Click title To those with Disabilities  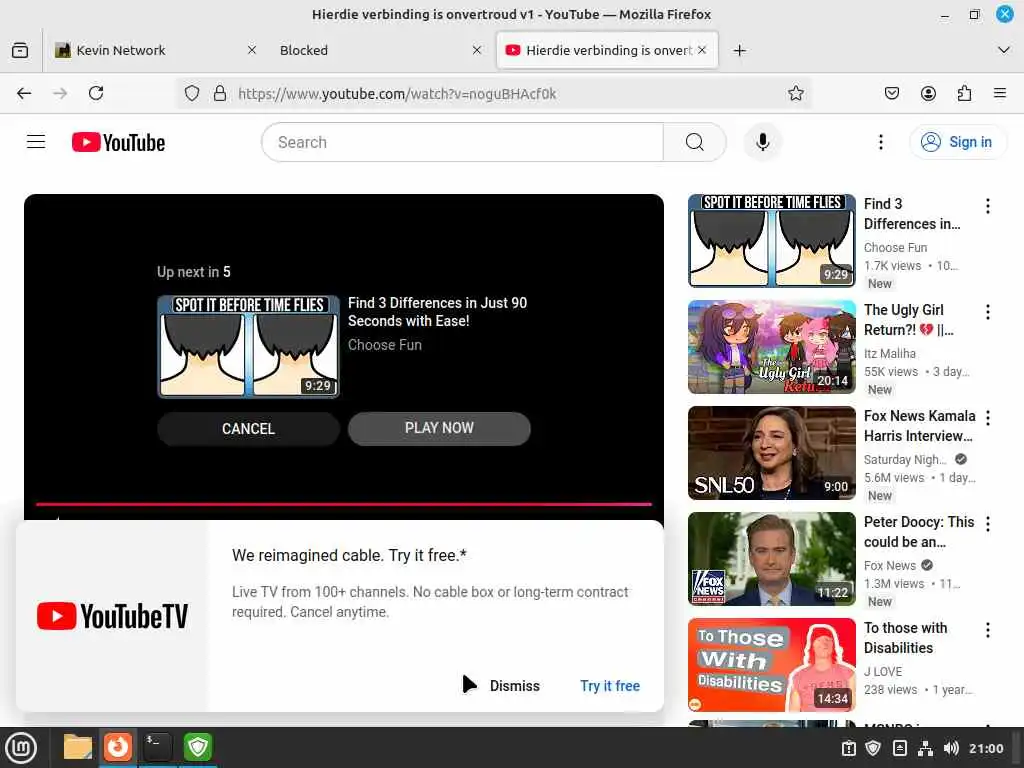pyautogui.click(x=906, y=637)
